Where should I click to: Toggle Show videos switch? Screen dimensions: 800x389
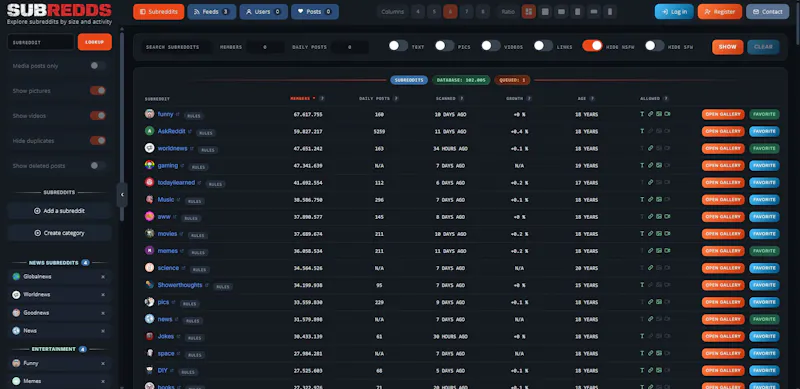(98, 115)
